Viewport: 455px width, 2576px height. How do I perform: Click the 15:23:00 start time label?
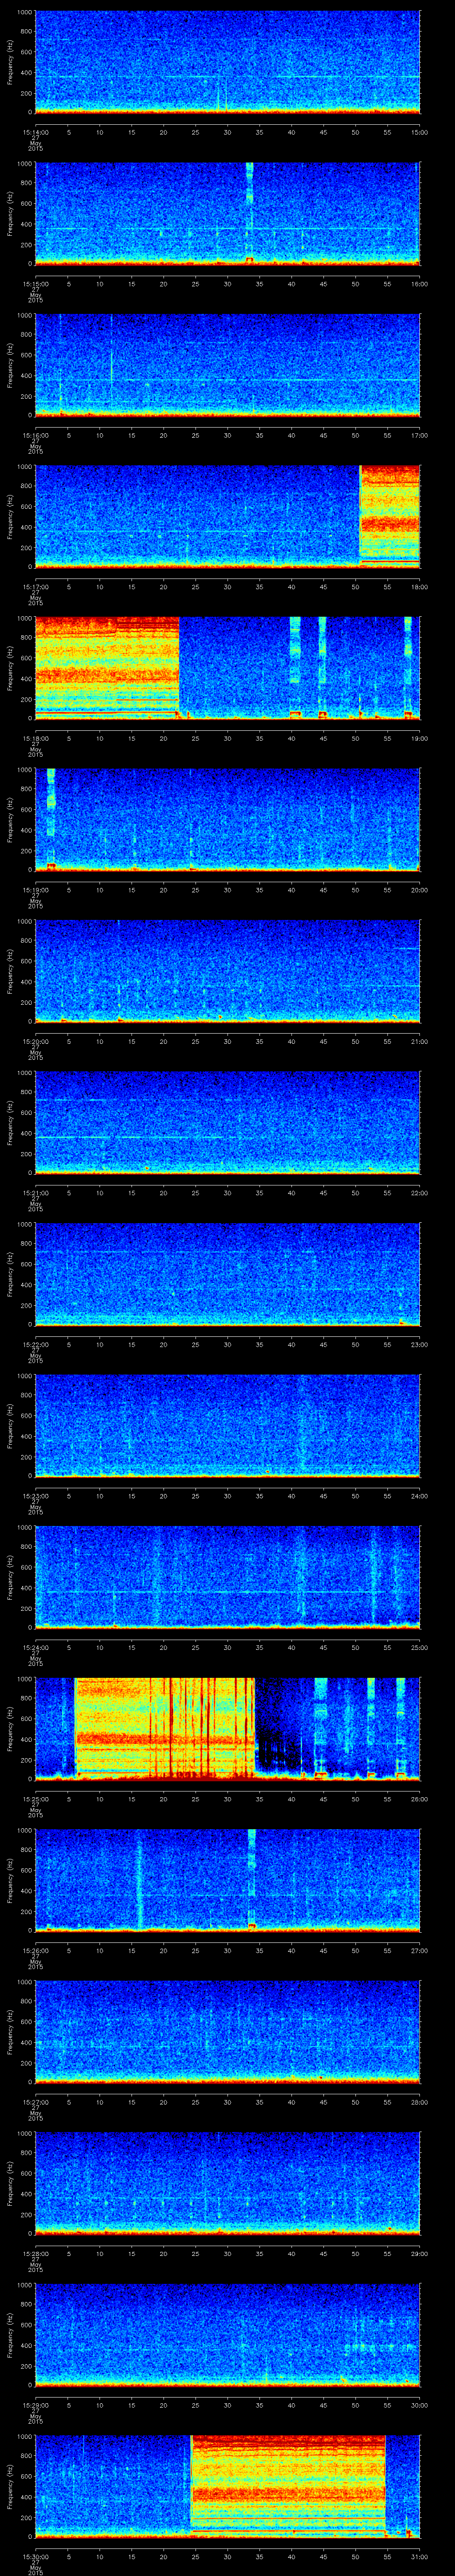35,1496
